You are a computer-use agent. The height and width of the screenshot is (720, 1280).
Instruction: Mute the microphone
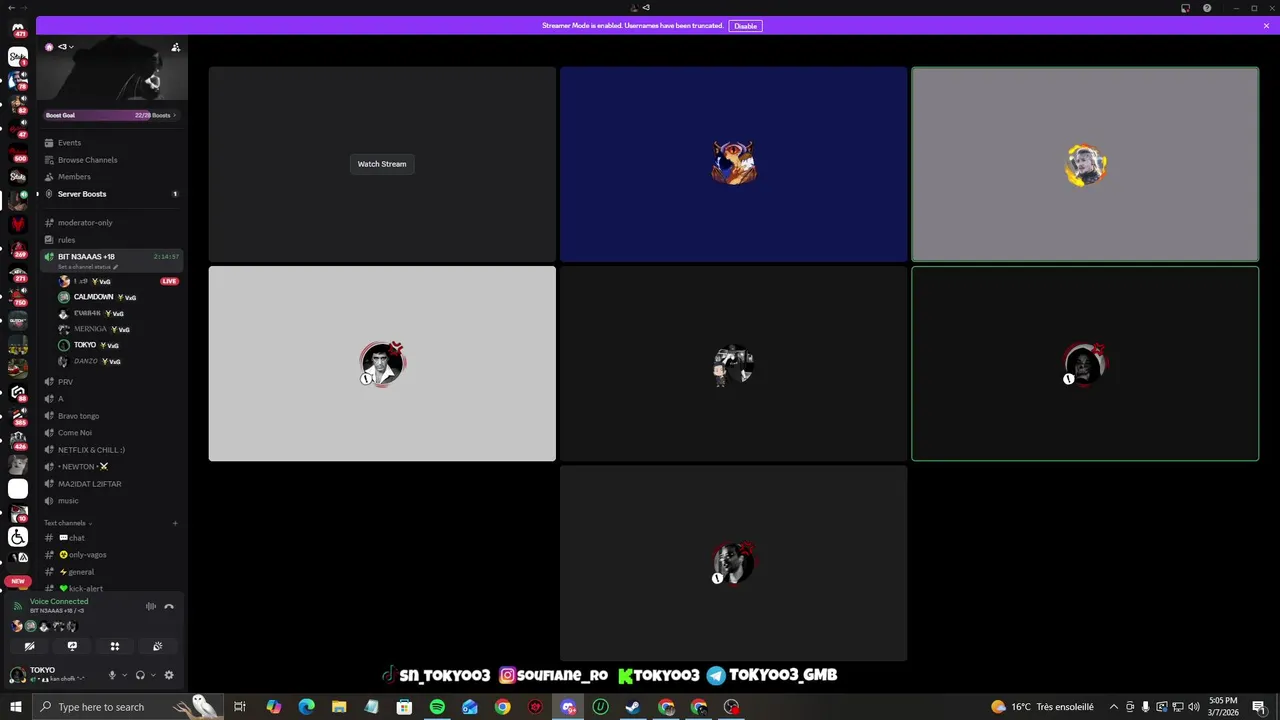[112, 675]
